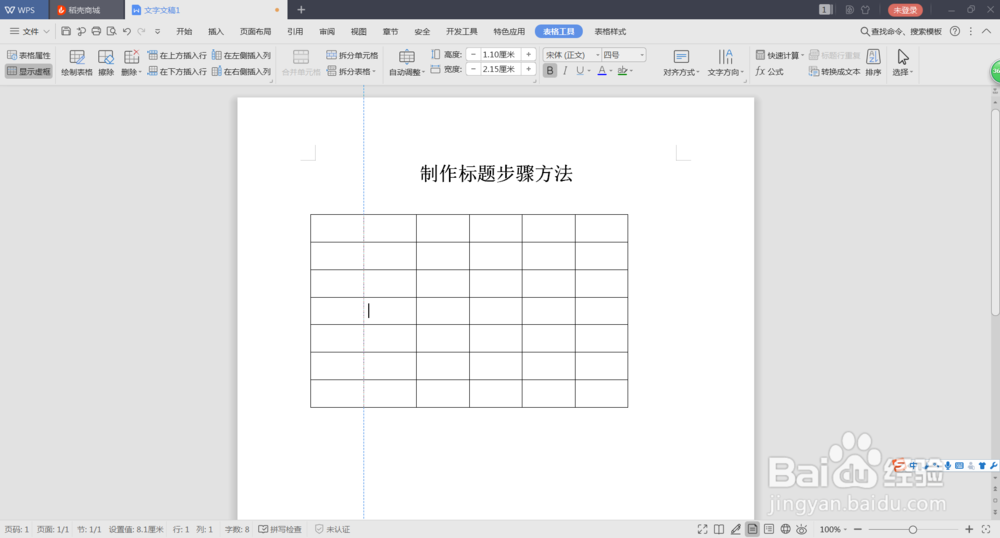1000x538 pixels.
Task: Switch to the 开始 tab
Action: pos(184,31)
